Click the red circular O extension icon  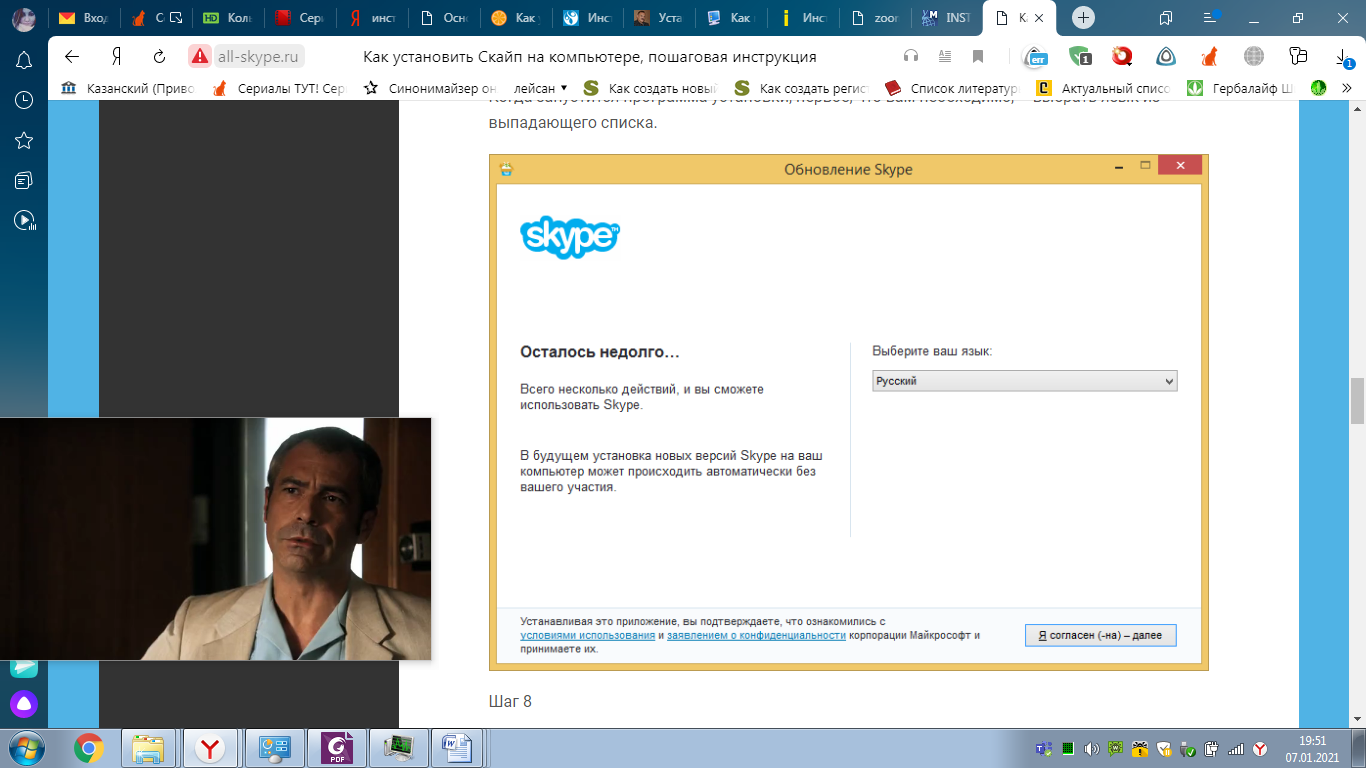coord(1123,56)
